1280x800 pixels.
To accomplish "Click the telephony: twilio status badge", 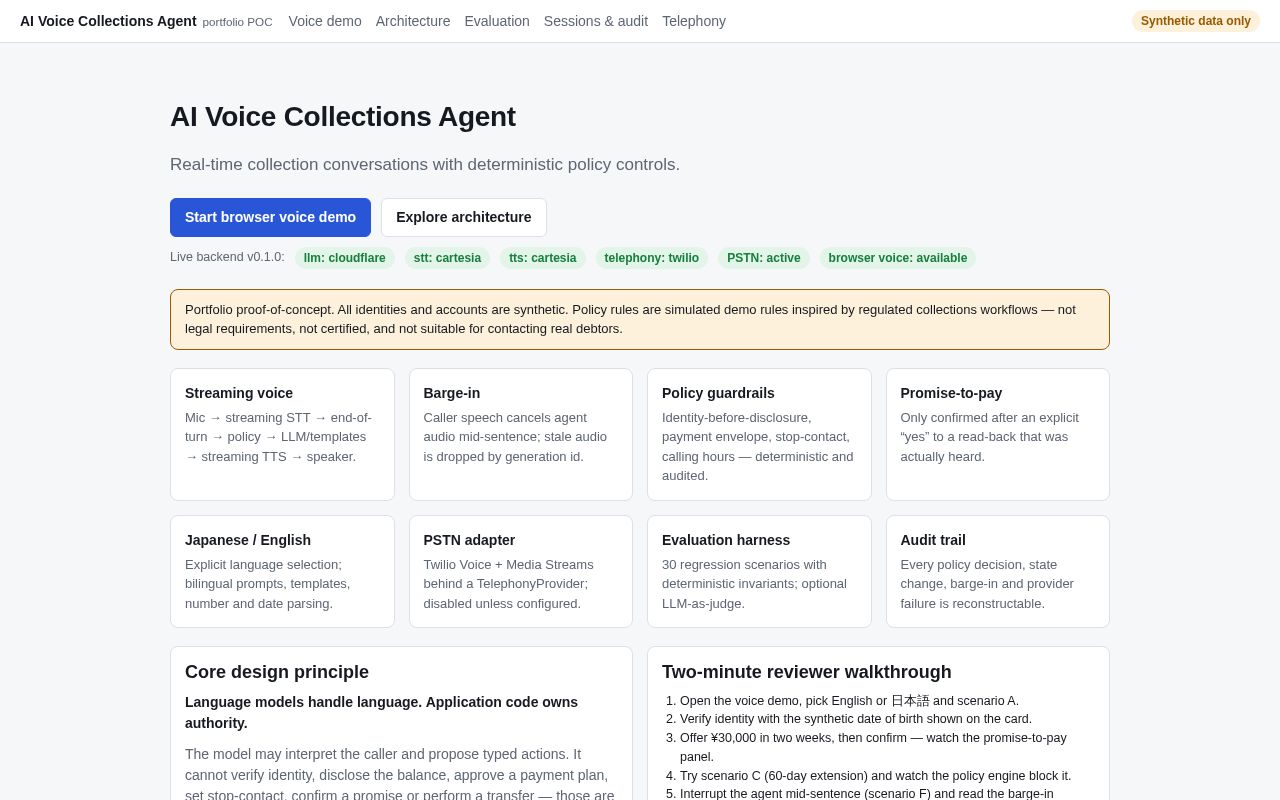I will 652,258.
